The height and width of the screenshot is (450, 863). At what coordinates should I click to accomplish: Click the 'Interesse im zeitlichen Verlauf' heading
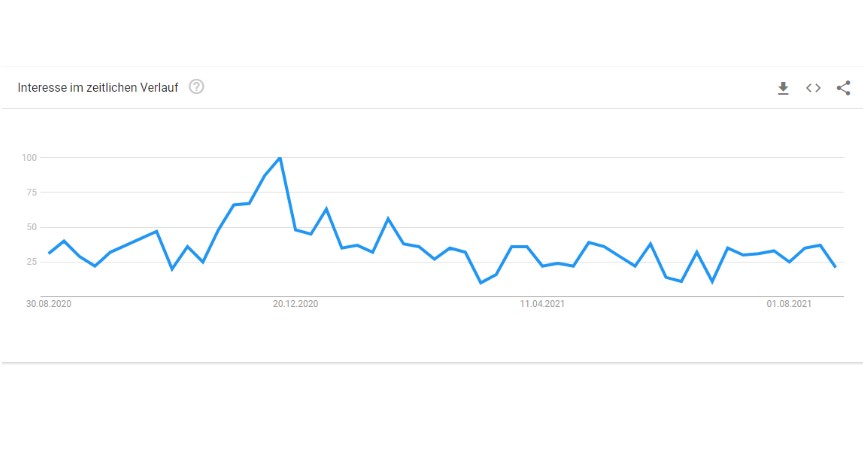98,88
